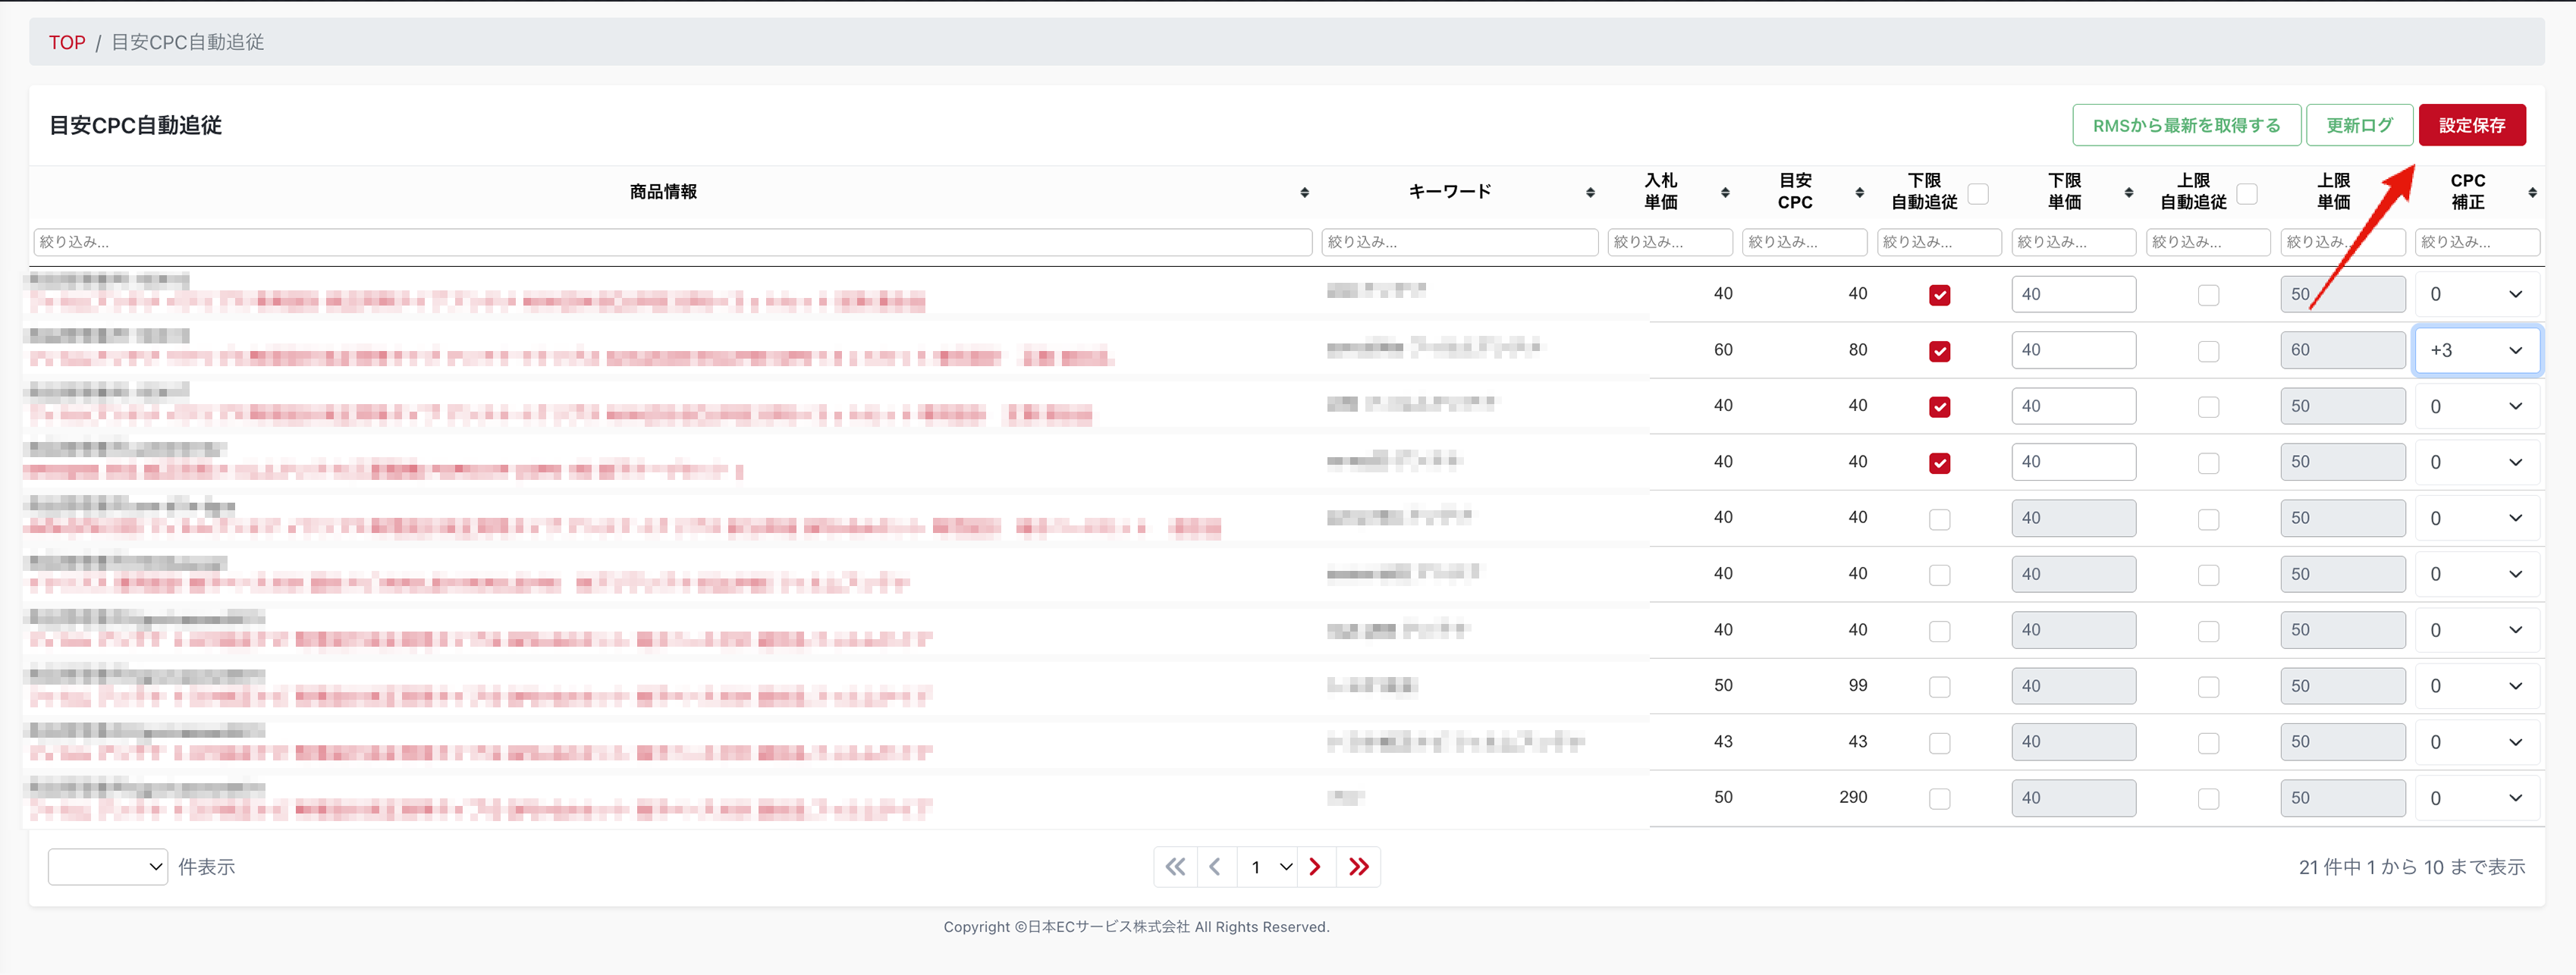Click the 設定保存 button
This screenshot has width=2576, height=975.
pyautogui.click(x=2471, y=125)
